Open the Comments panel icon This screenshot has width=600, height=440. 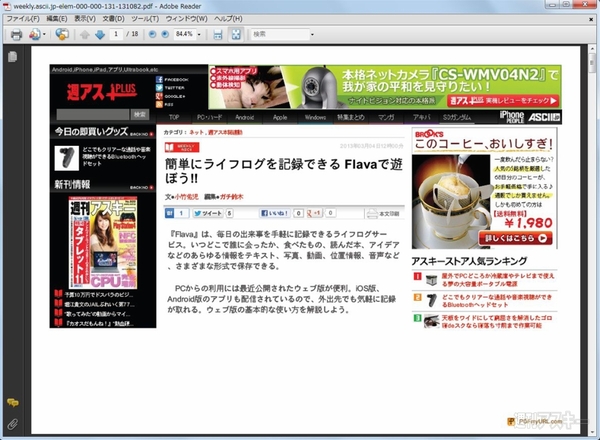coord(13,403)
